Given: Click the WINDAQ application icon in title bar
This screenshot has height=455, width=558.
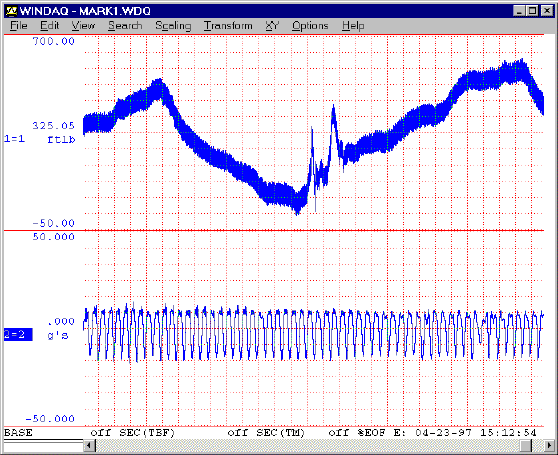Looking at the screenshot, I should (11, 11).
